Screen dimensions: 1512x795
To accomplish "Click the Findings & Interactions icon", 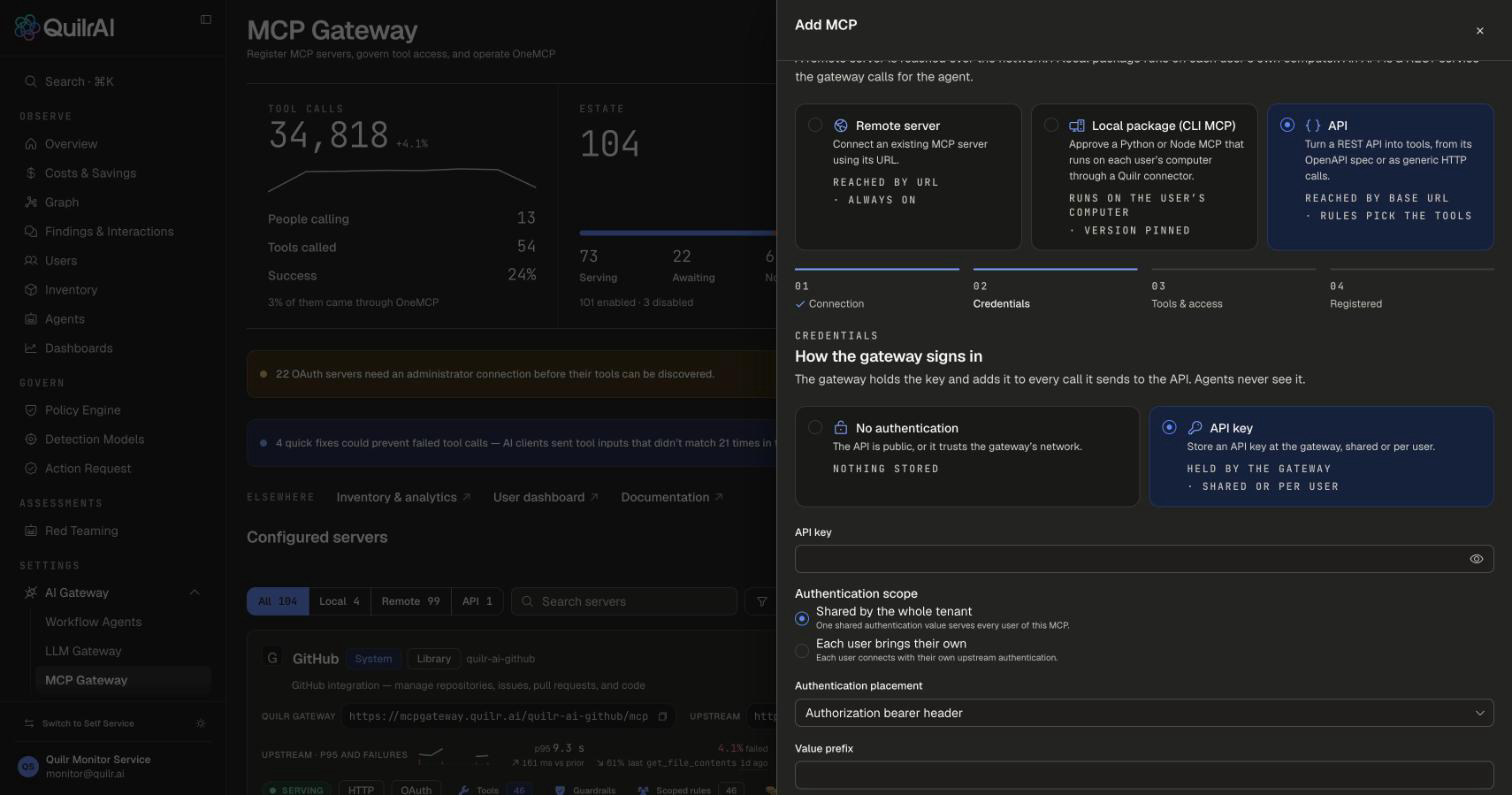I will 31,231.
